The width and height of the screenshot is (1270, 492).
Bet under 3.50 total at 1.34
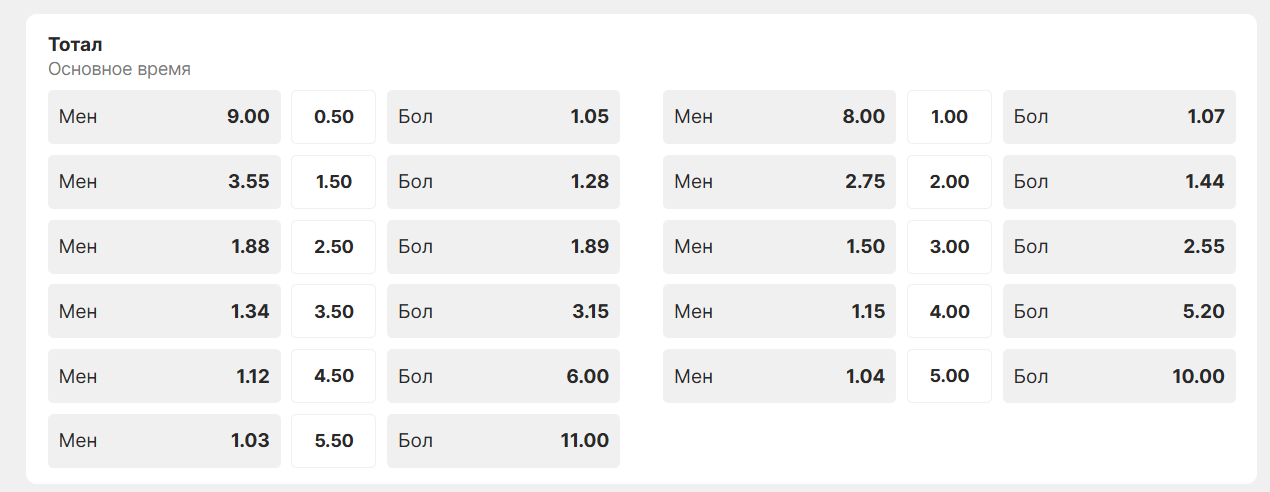(164, 311)
